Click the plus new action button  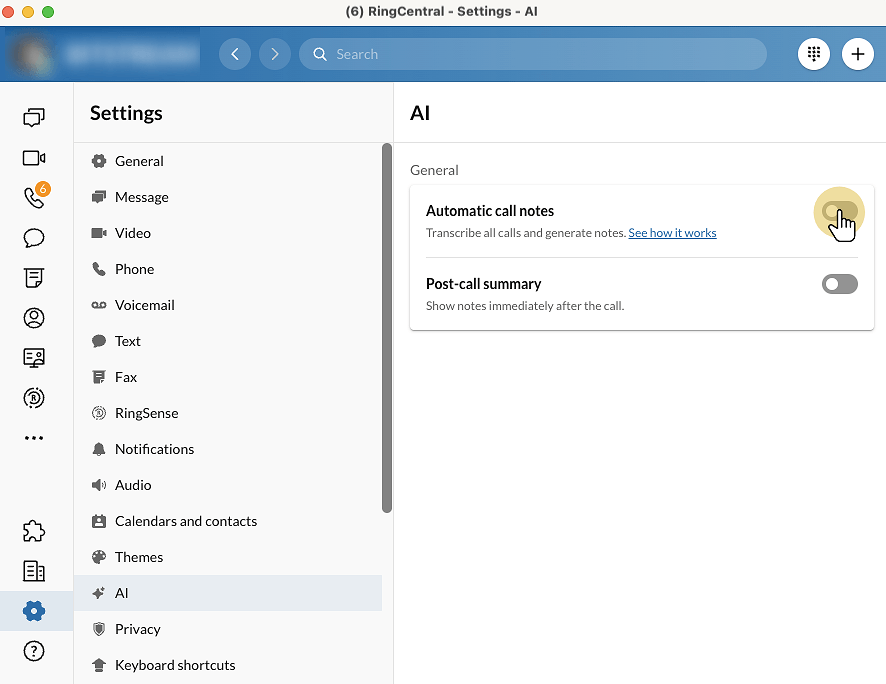coord(857,54)
